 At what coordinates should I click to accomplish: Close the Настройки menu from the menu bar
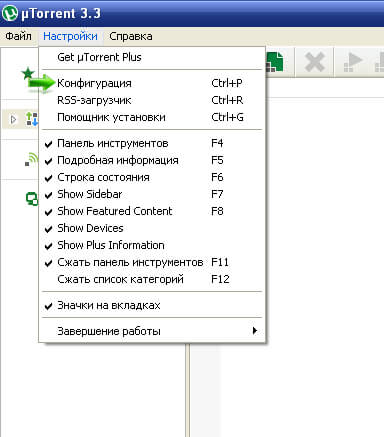pyautogui.click(x=70, y=36)
